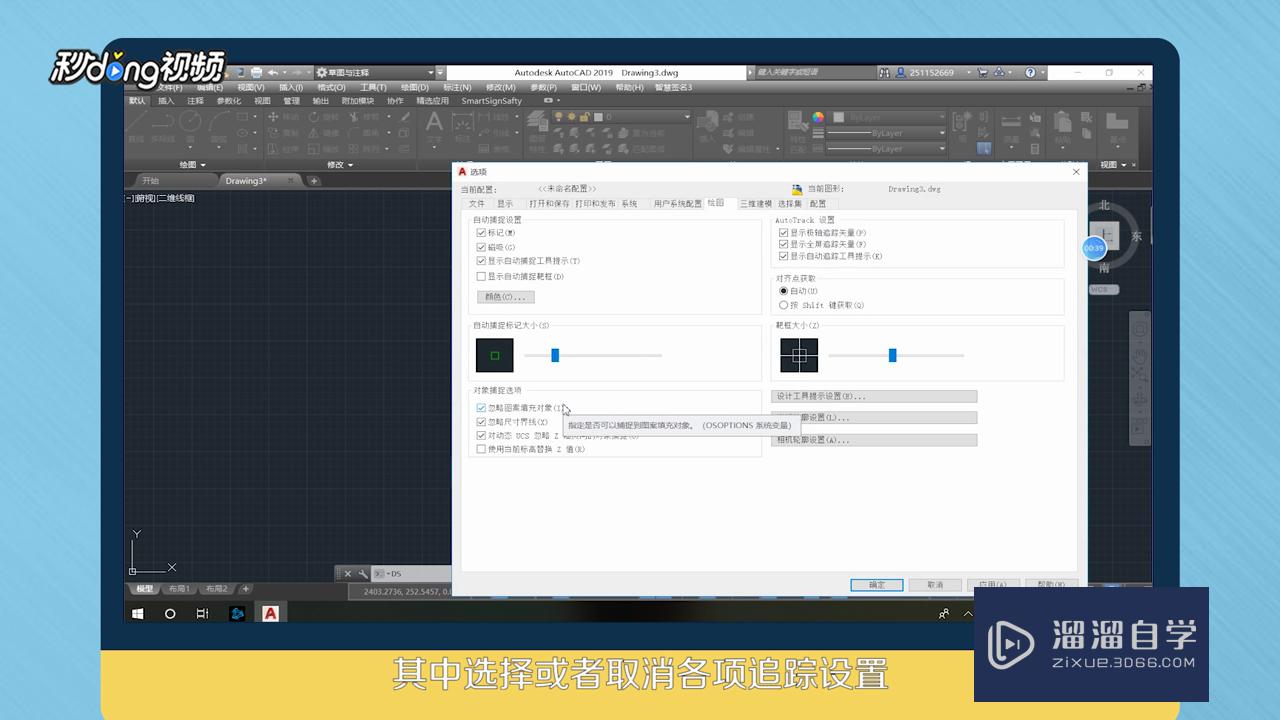Image resolution: width=1280 pixels, height=720 pixels.
Task: Enable 显示自动捕捉靶框(D) checkbox
Action: 482,276
